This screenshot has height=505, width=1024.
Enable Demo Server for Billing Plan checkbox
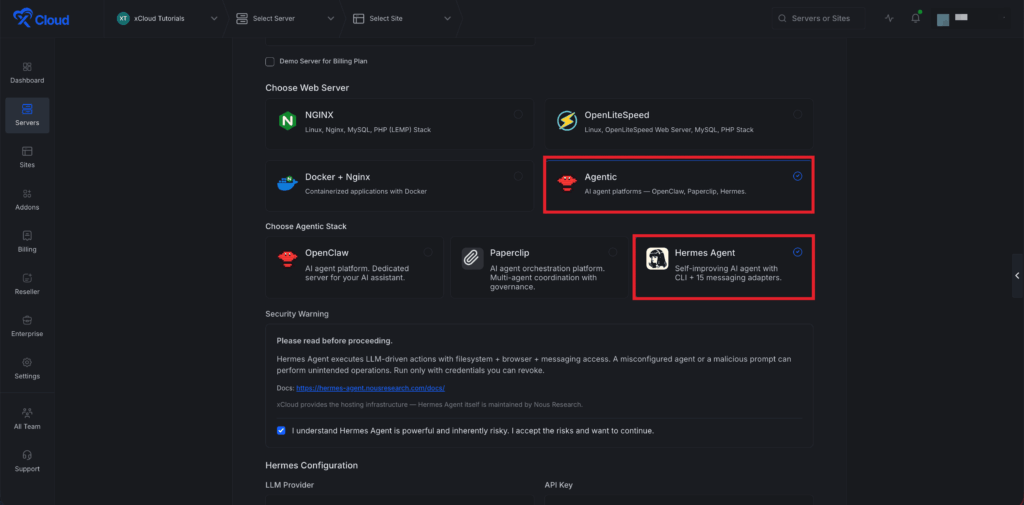pos(270,61)
